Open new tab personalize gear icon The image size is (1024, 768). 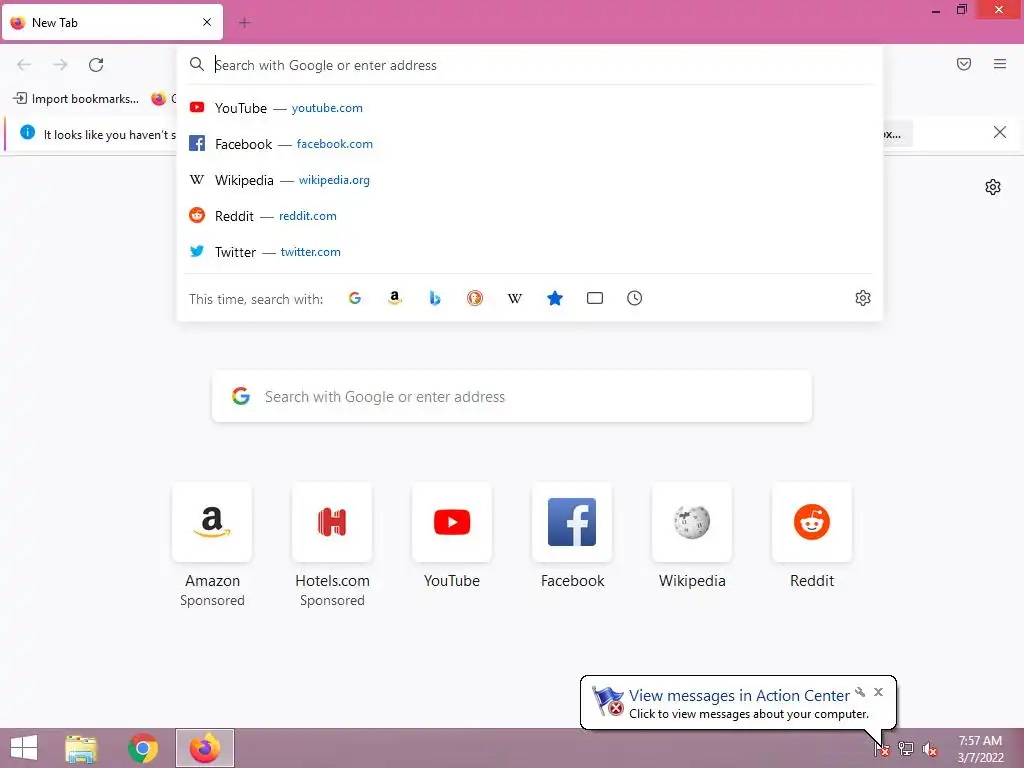993,187
